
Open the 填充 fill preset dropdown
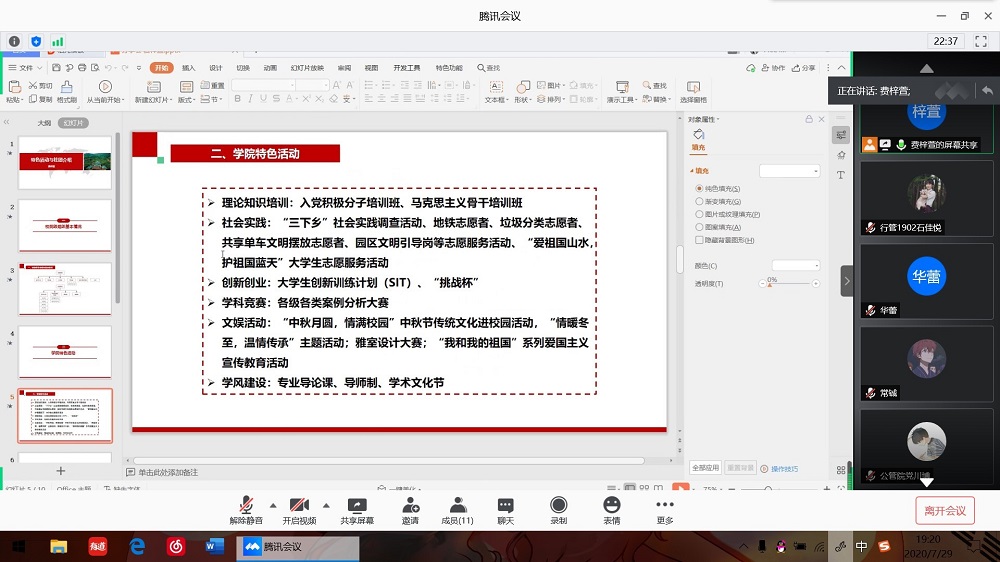[789, 171]
